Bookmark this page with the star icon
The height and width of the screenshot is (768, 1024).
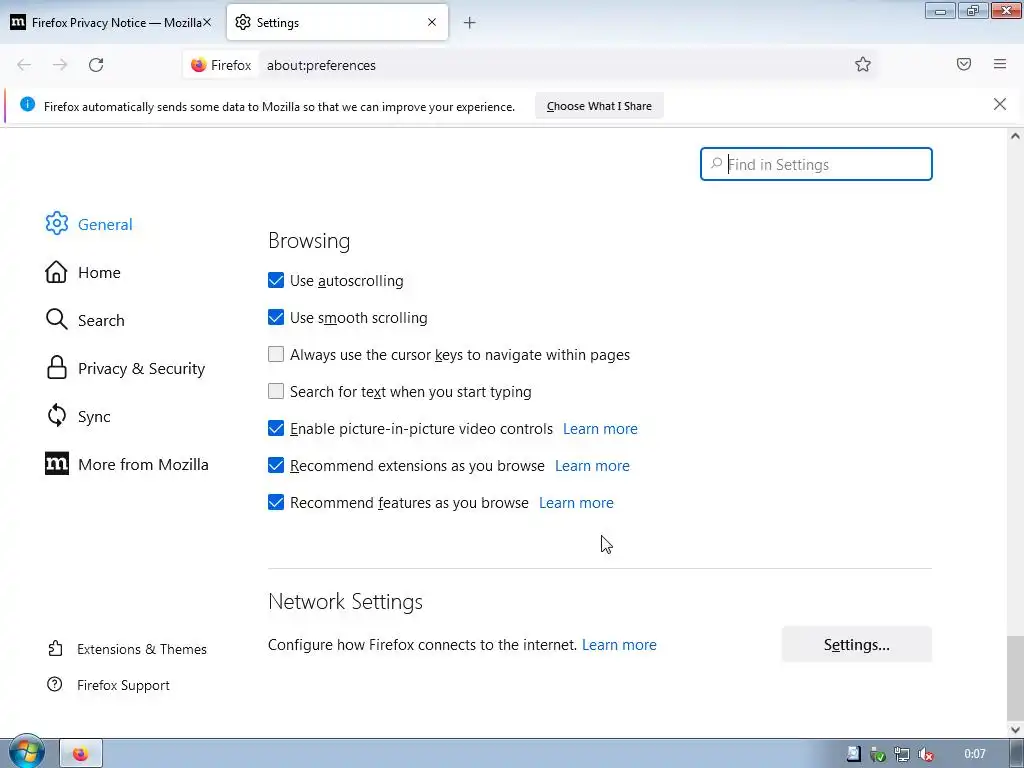[863, 64]
